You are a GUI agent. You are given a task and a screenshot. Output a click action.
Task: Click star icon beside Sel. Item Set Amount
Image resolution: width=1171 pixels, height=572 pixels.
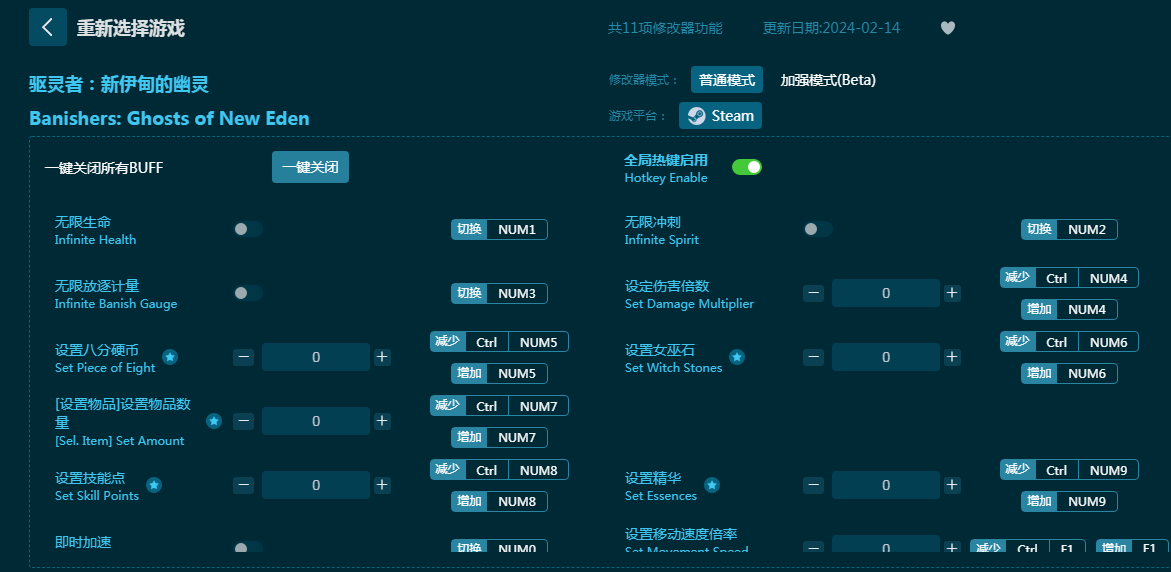pyautogui.click(x=214, y=421)
